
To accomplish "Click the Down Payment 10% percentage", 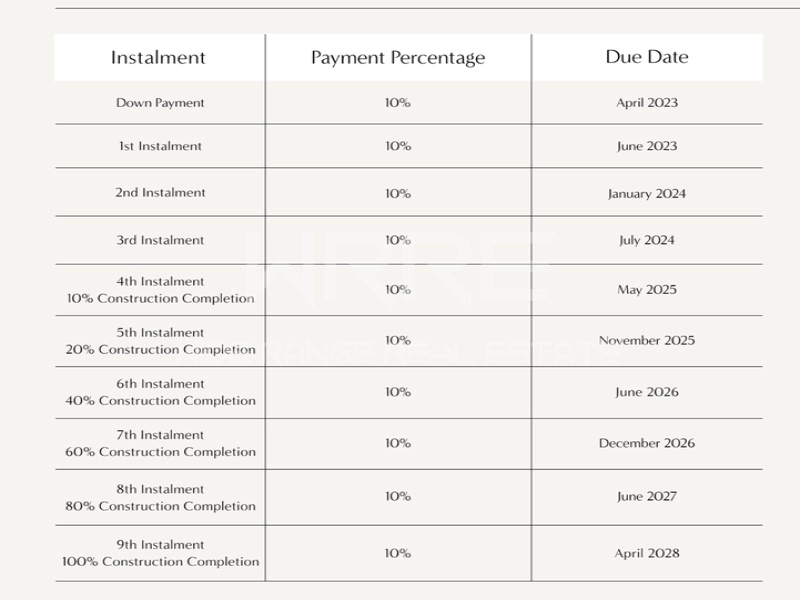I will [x=398, y=103].
